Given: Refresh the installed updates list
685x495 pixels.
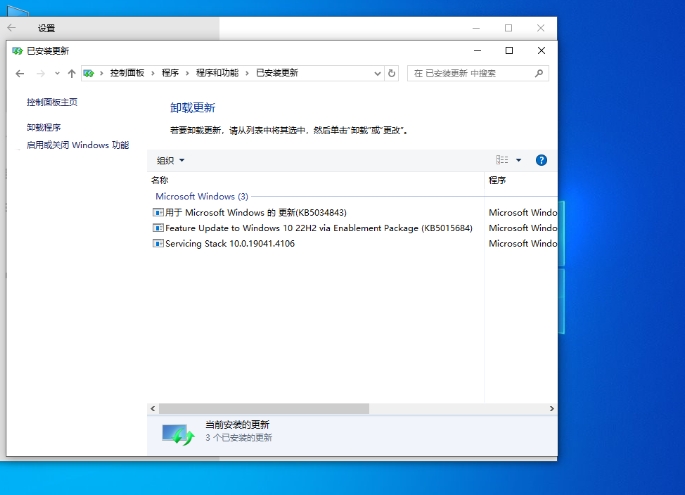Looking at the screenshot, I should tap(391, 73).
